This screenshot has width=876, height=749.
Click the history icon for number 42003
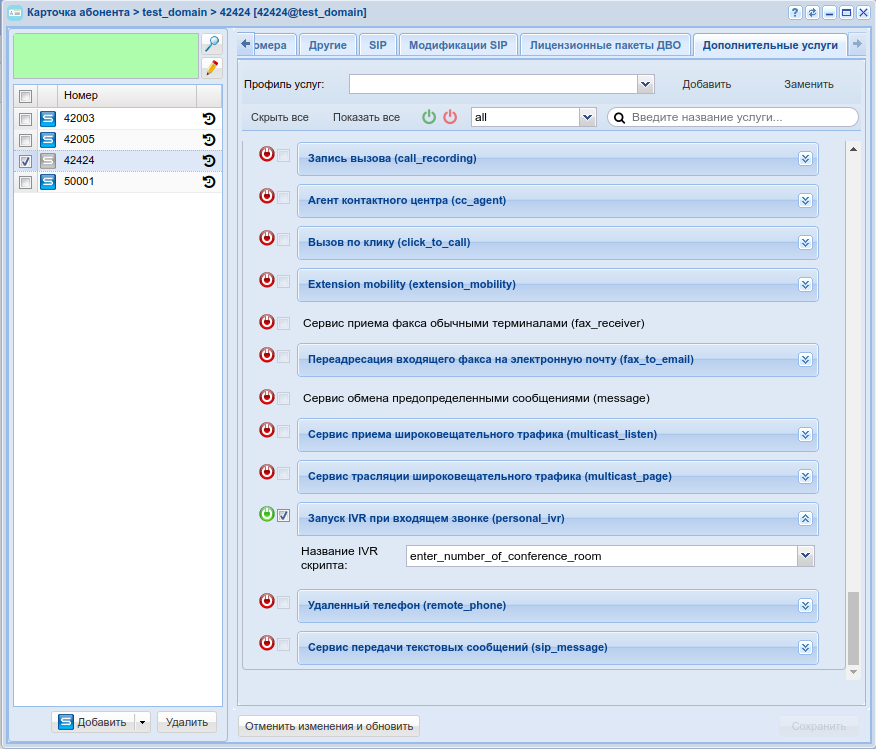pyautogui.click(x=209, y=119)
